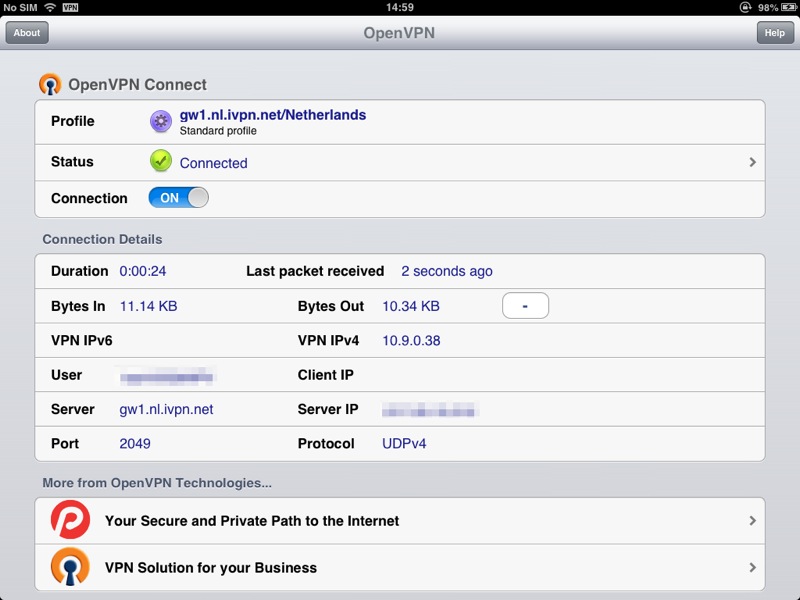Image resolution: width=800 pixels, height=600 pixels.
Task: Click the 10.34 KB Bytes Out value
Action: click(x=411, y=306)
